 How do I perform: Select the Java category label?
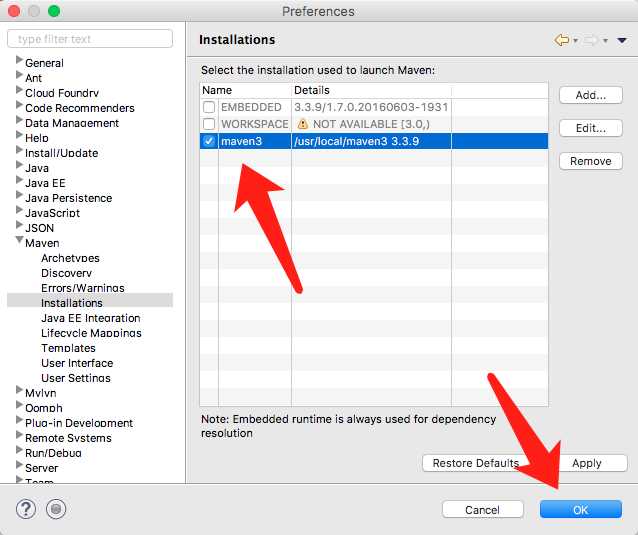tap(37, 168)
